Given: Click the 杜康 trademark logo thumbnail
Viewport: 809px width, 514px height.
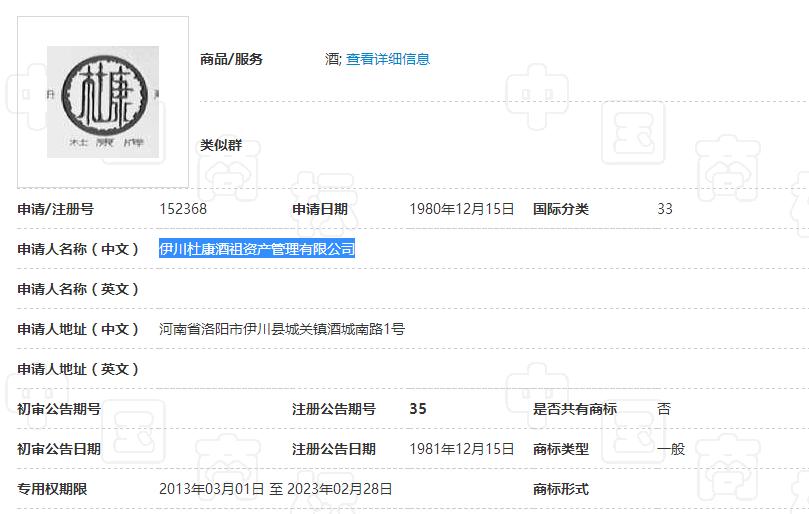Looking at the screenshot, I should click(103, 102).
